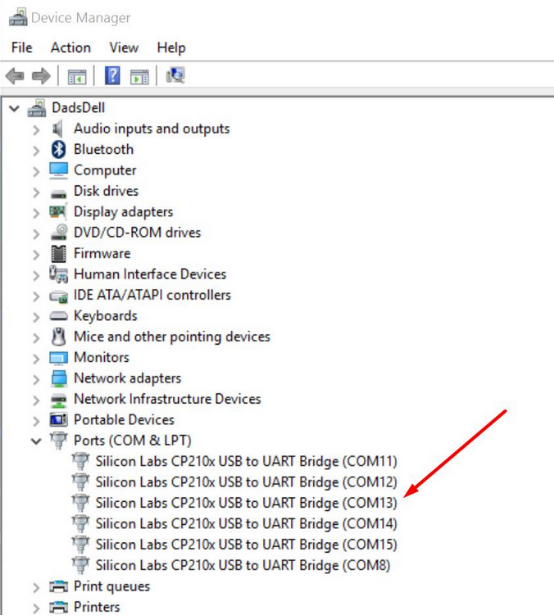Image resolution: width=554 pixels, height=616 pixels.
Task: Click the Network adapters icon
Action: click(59, 378)
